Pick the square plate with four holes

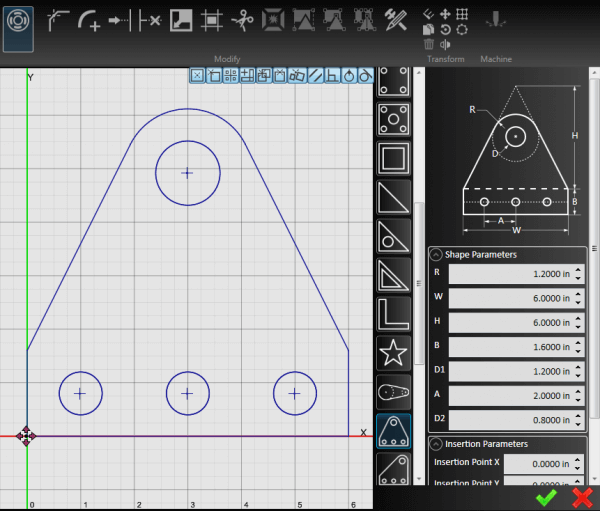[x=394, y=120]
